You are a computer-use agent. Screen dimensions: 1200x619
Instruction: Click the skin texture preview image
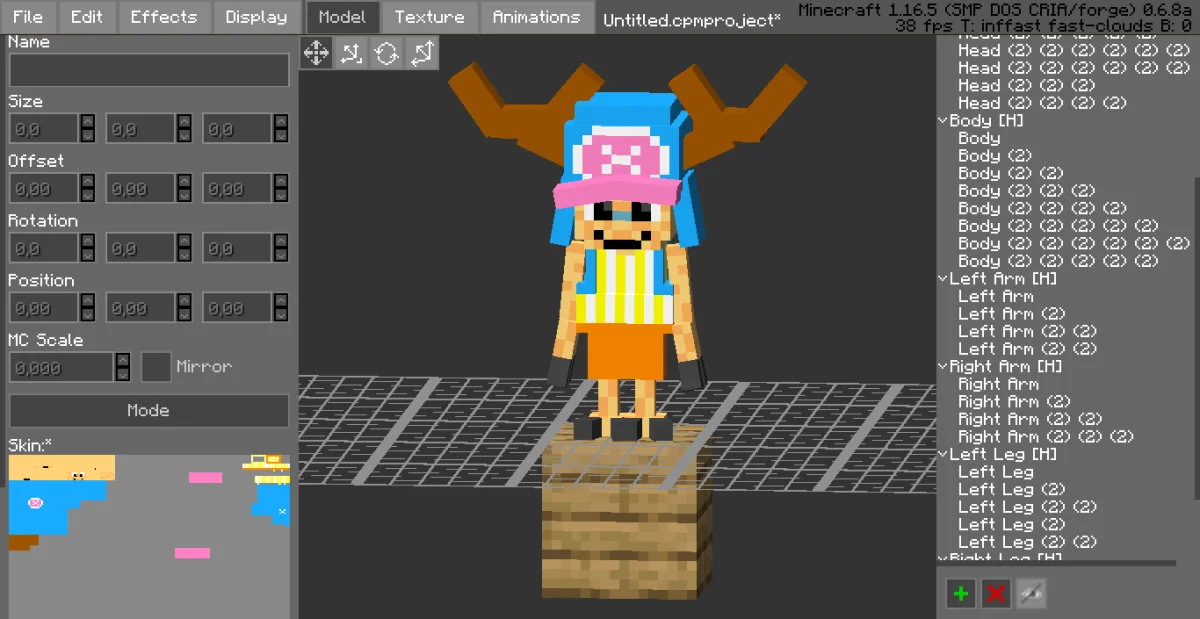149,537
